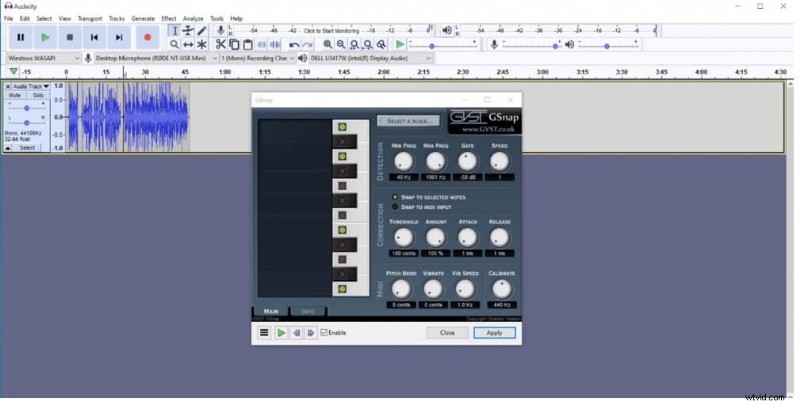
Task: Click the Calibrate knob in GSnap
Action: pos(502,289)
